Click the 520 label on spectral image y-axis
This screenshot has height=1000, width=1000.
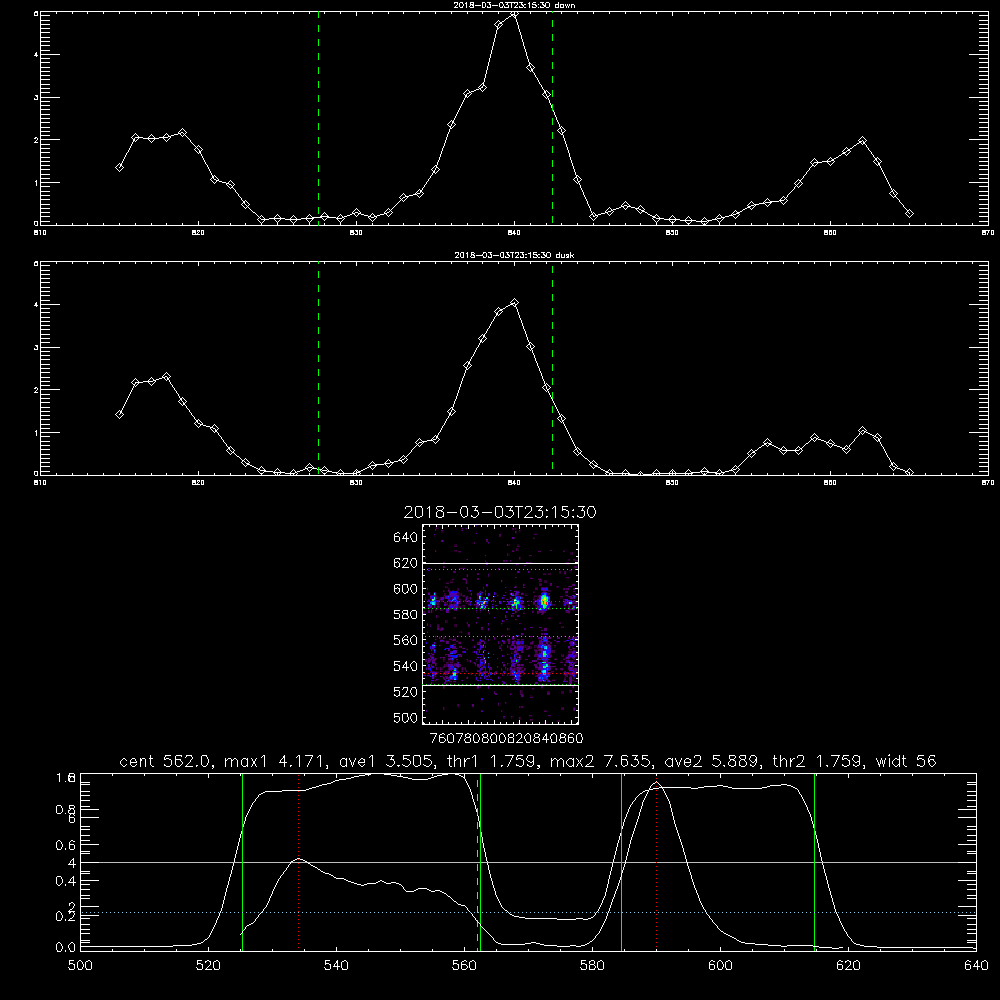point(406,692)
